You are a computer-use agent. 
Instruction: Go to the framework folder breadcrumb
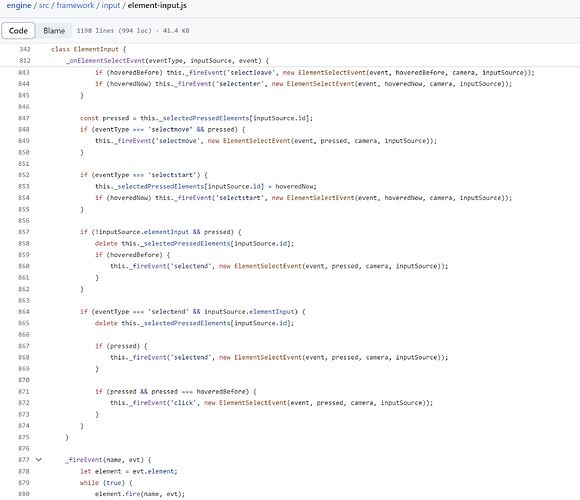(x=75, y=6)
